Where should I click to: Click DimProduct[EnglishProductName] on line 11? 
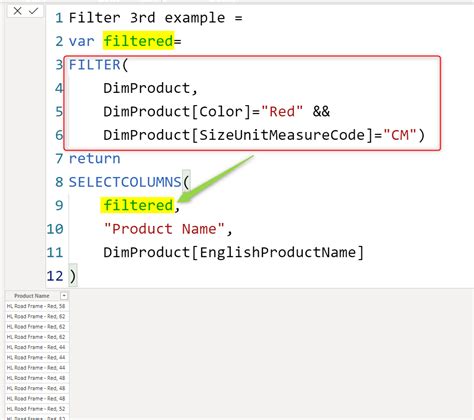click(234, 252)
